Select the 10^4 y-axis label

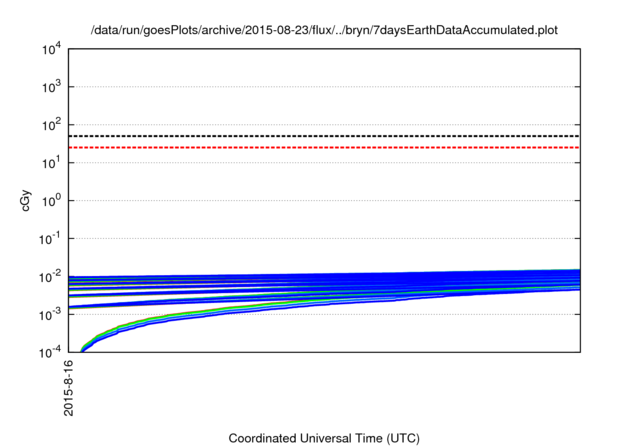(x=52, y=50)
